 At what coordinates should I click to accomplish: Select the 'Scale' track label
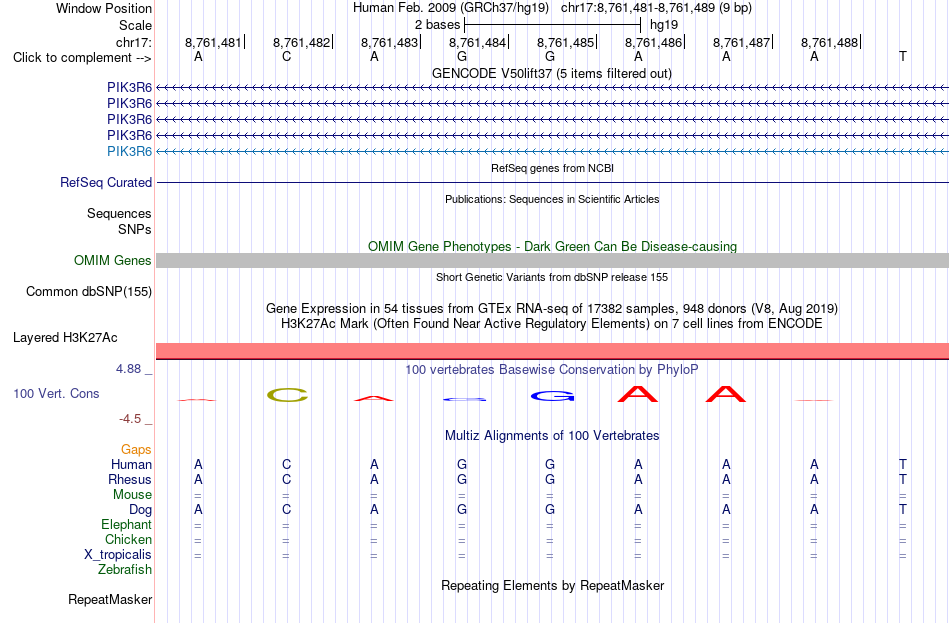[135, 25]
